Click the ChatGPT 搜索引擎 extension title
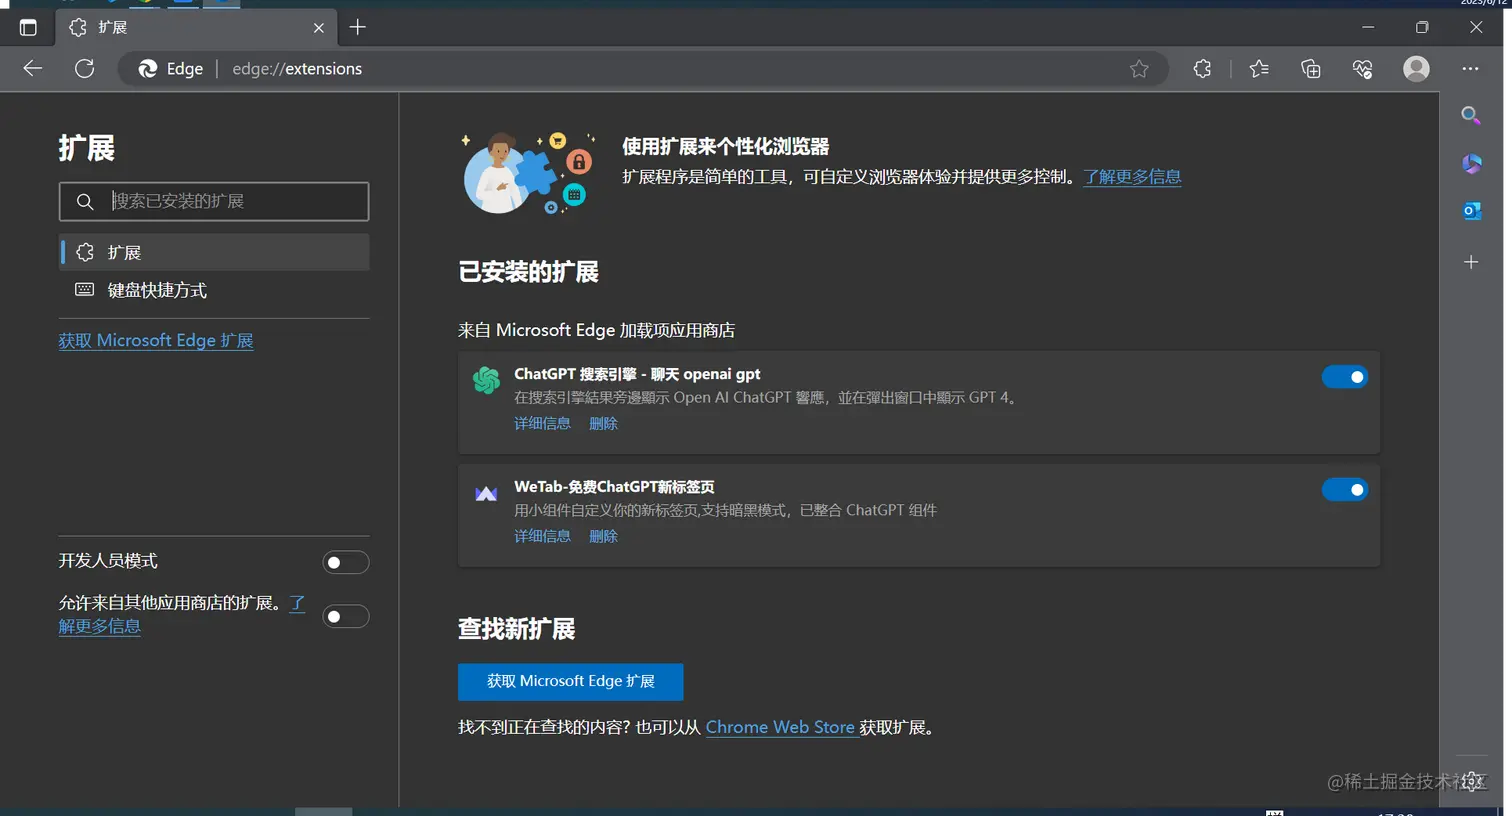1512x816 pixels. (637, 374)
